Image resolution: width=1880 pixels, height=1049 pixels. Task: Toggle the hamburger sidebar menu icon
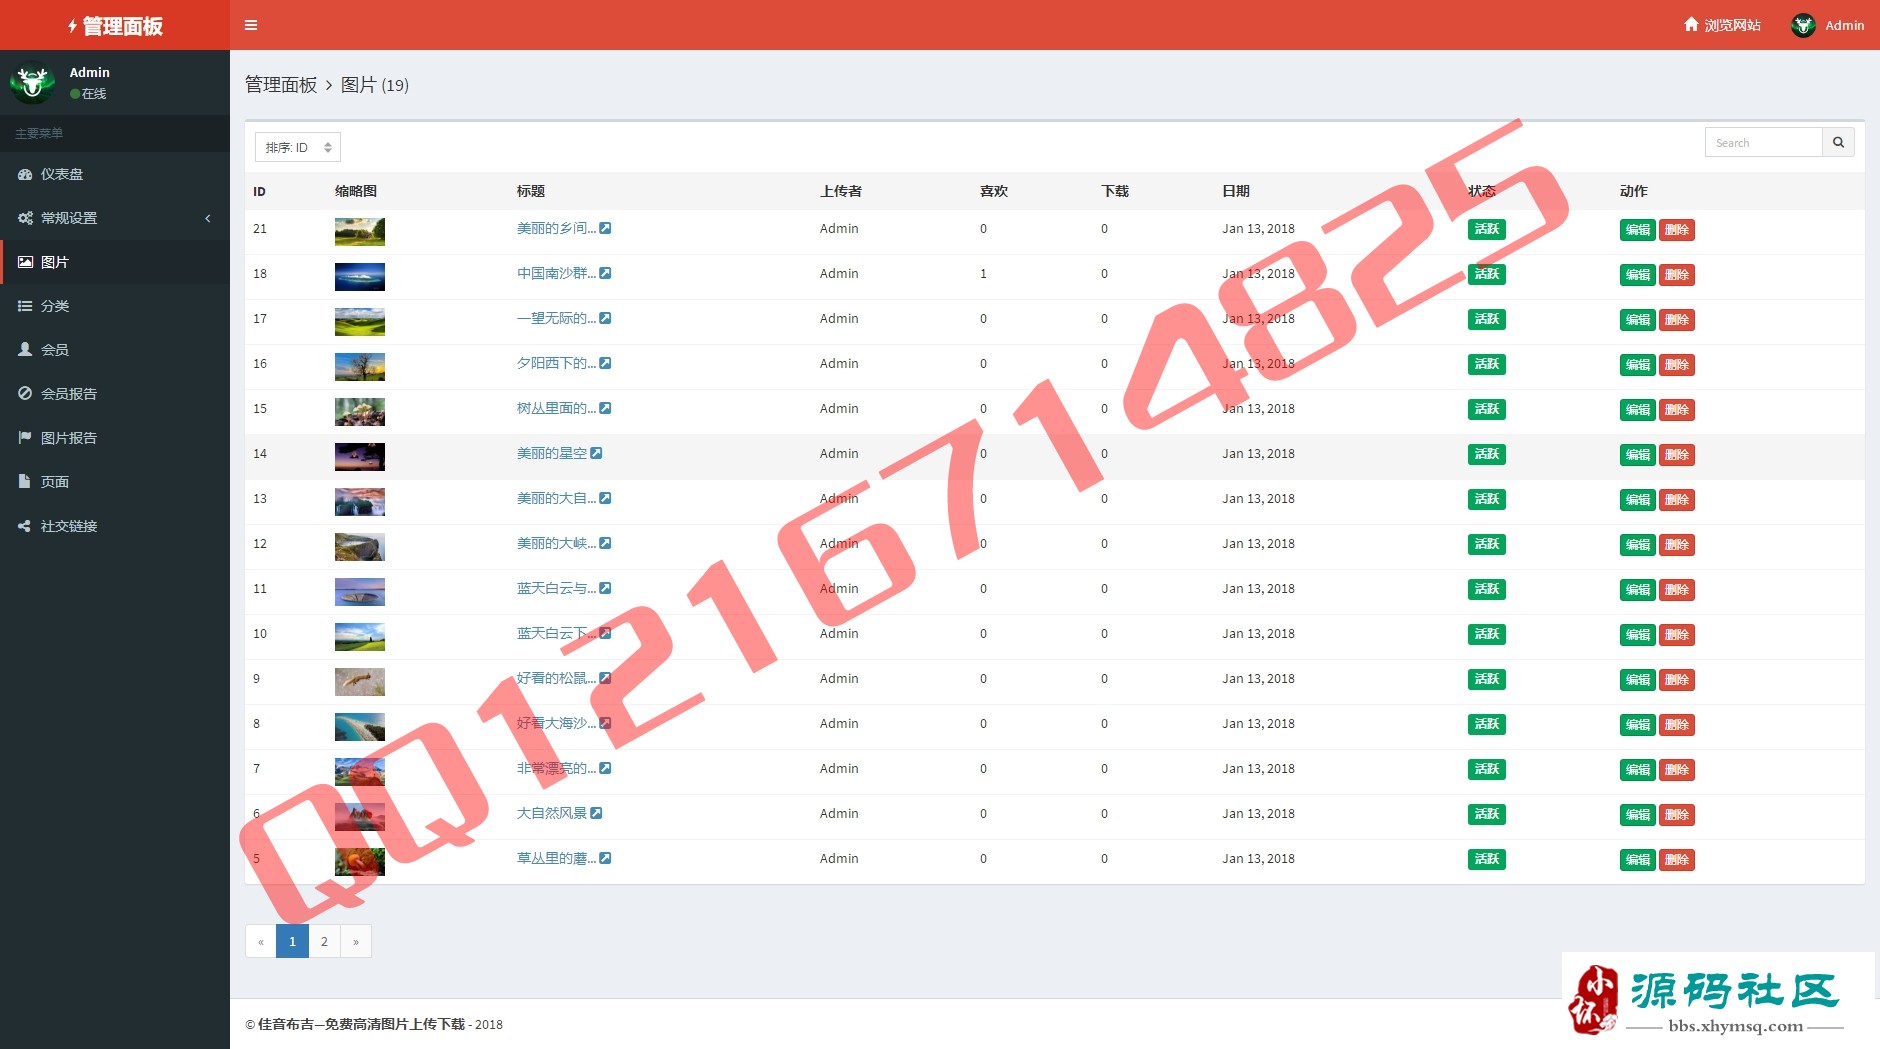pyautogui.click(x=251, y=25)
